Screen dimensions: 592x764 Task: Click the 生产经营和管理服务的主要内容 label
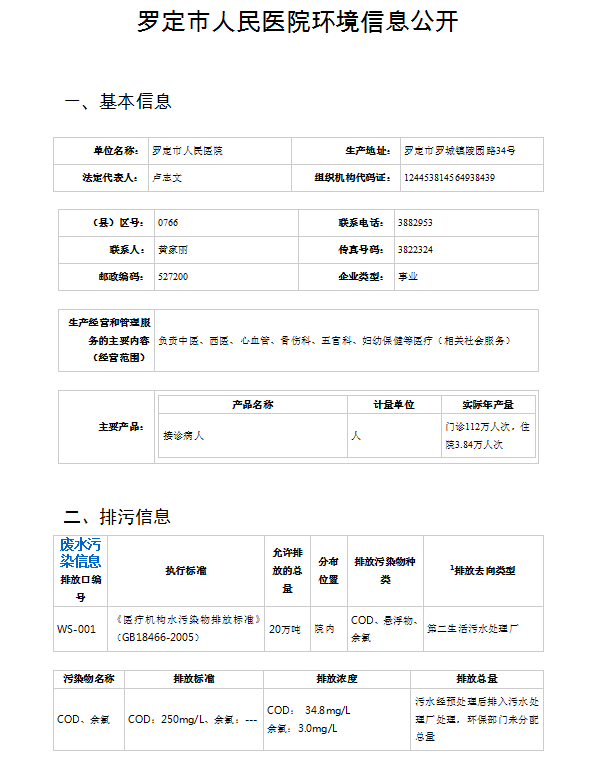110,340
